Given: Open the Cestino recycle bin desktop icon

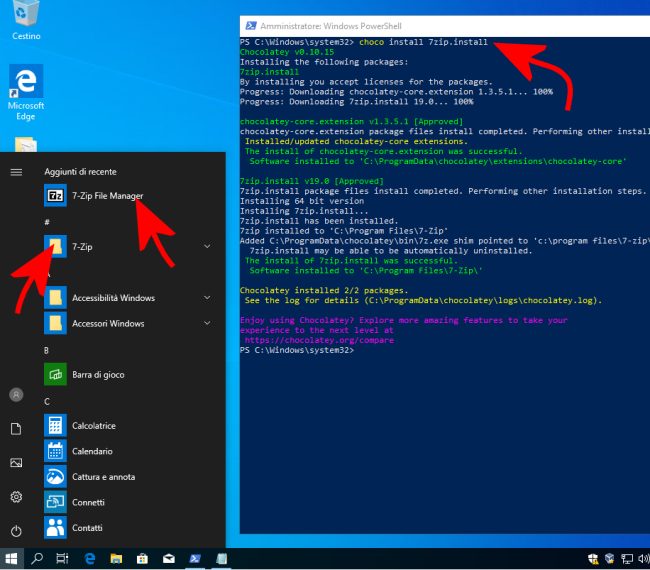Looking at the screenshot, I should [26, 20].
